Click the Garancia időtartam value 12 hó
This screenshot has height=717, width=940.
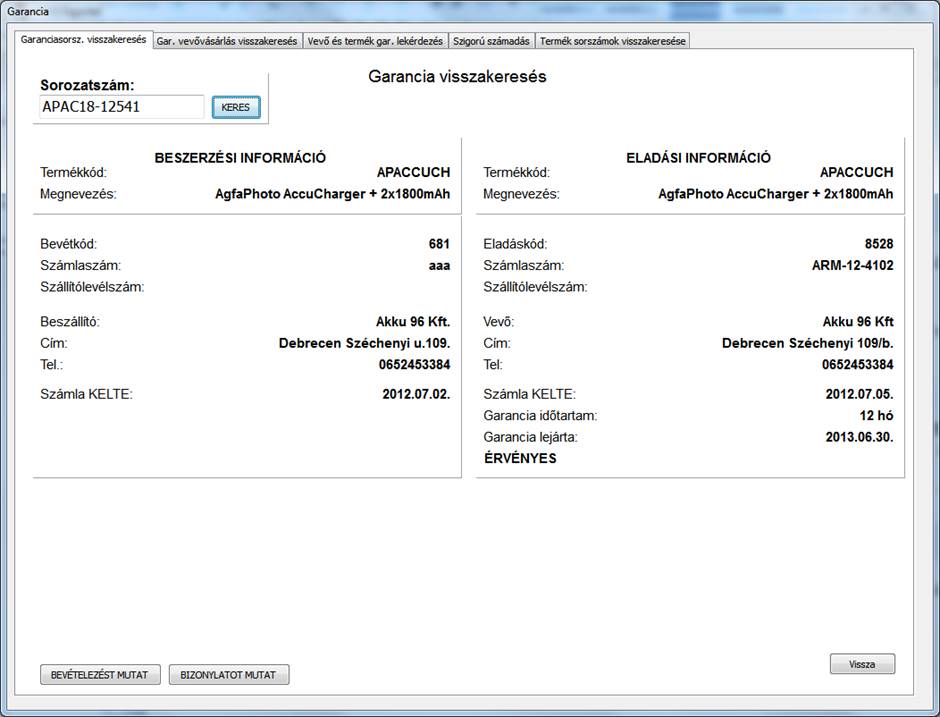pos(874,415)
